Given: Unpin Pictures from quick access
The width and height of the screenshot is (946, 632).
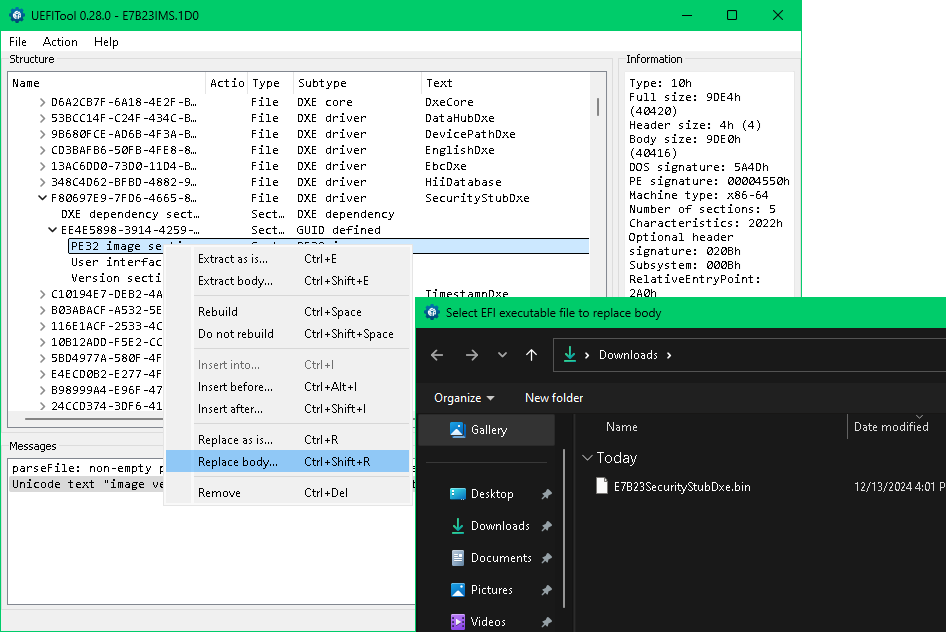Looking at the screenshot, I should click(547, 590).
